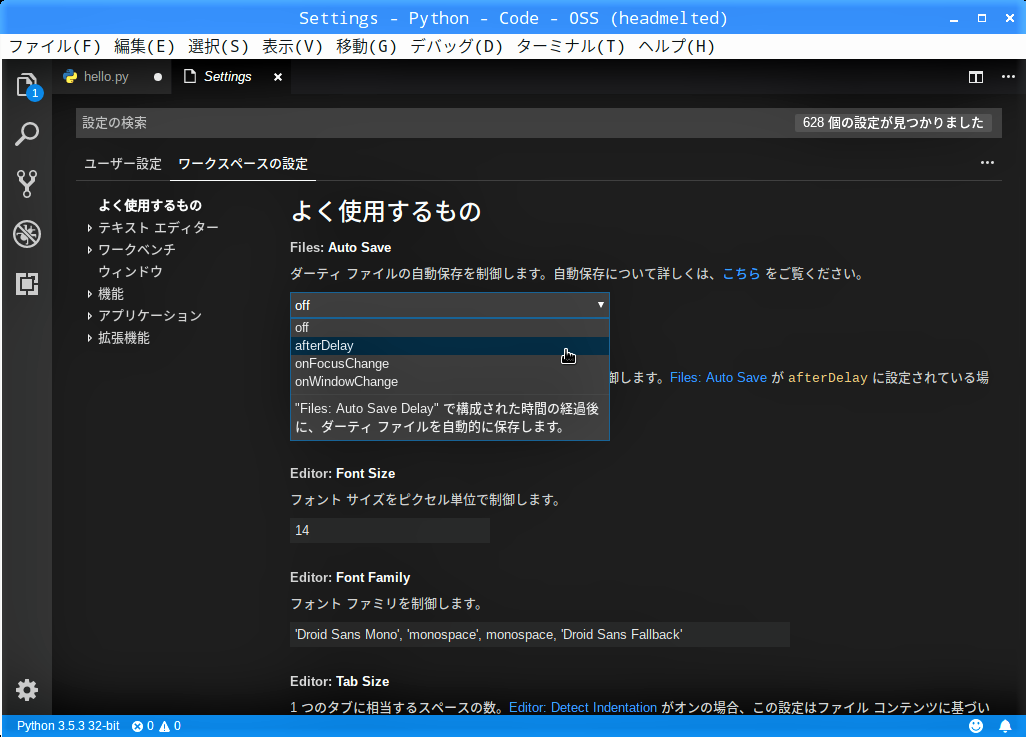Open the Manage gear menu
1026x737 pixels.
pyautogui.click(x=27, y=690)
